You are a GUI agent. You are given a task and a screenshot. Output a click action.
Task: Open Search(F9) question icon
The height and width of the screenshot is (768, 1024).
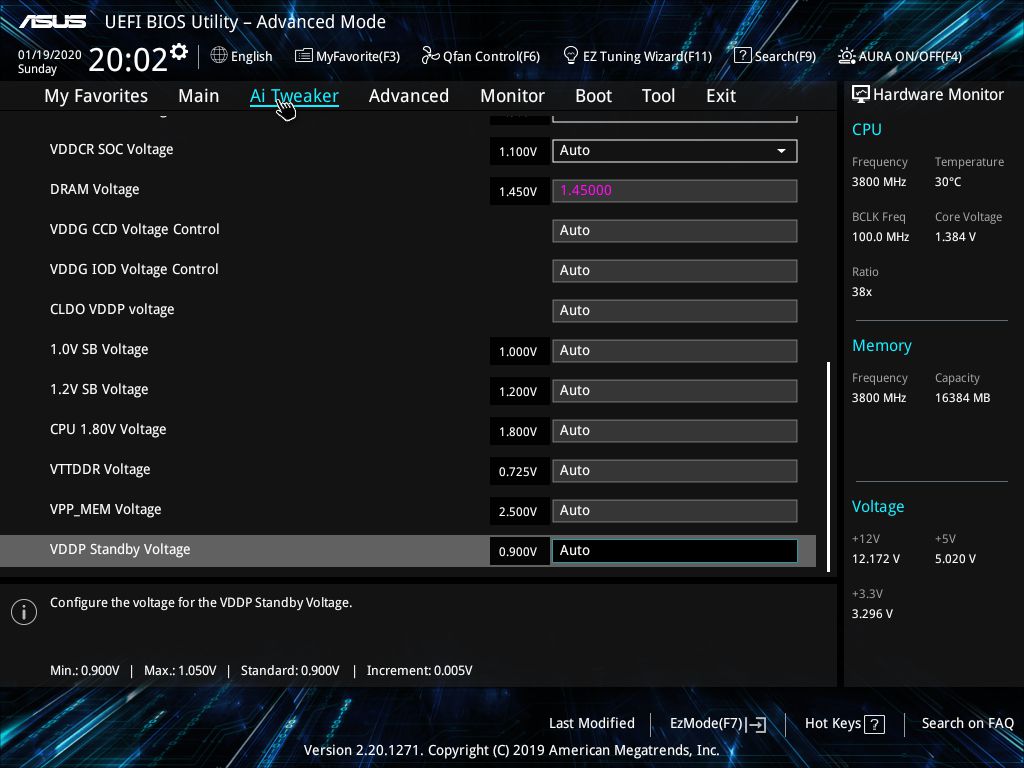pos(743,56)
